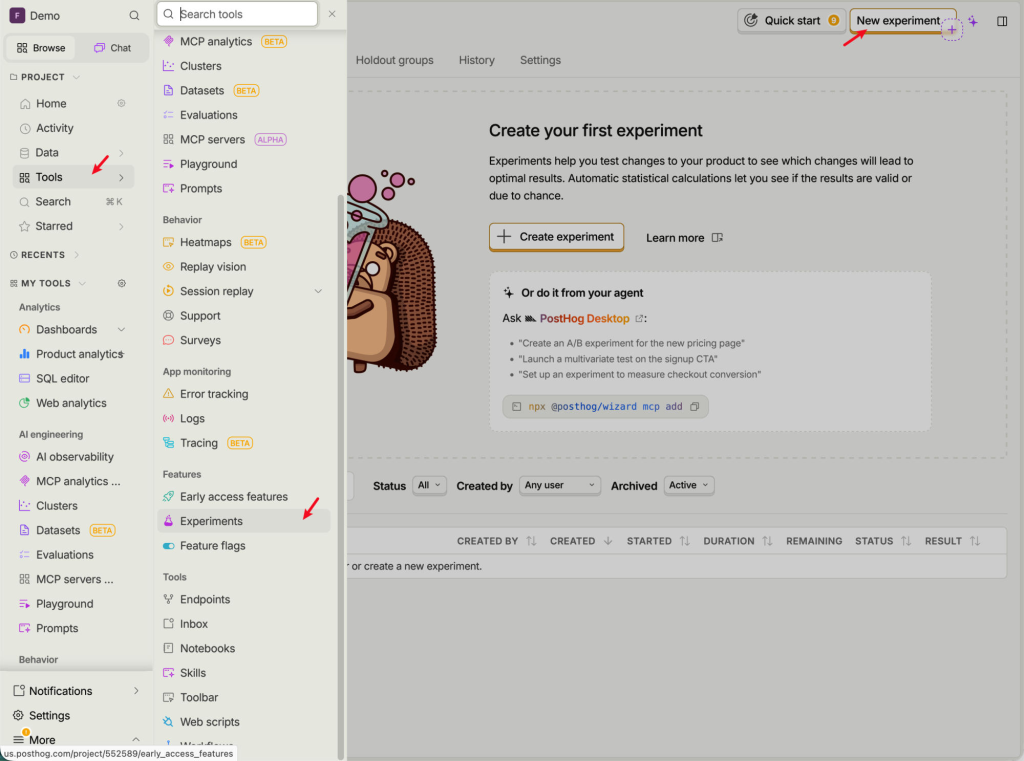Open Product analytics in sidebar
The height and width of the screenshot is (761, 1024).
pos(73,354)
